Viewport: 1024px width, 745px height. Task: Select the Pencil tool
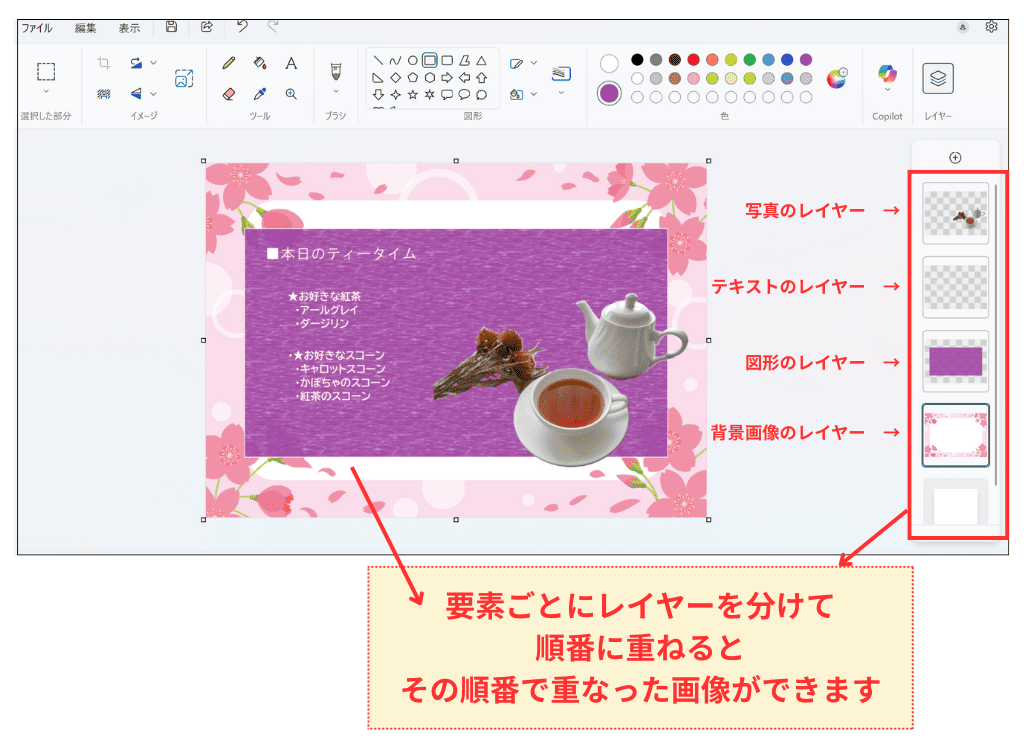point(228,62)
